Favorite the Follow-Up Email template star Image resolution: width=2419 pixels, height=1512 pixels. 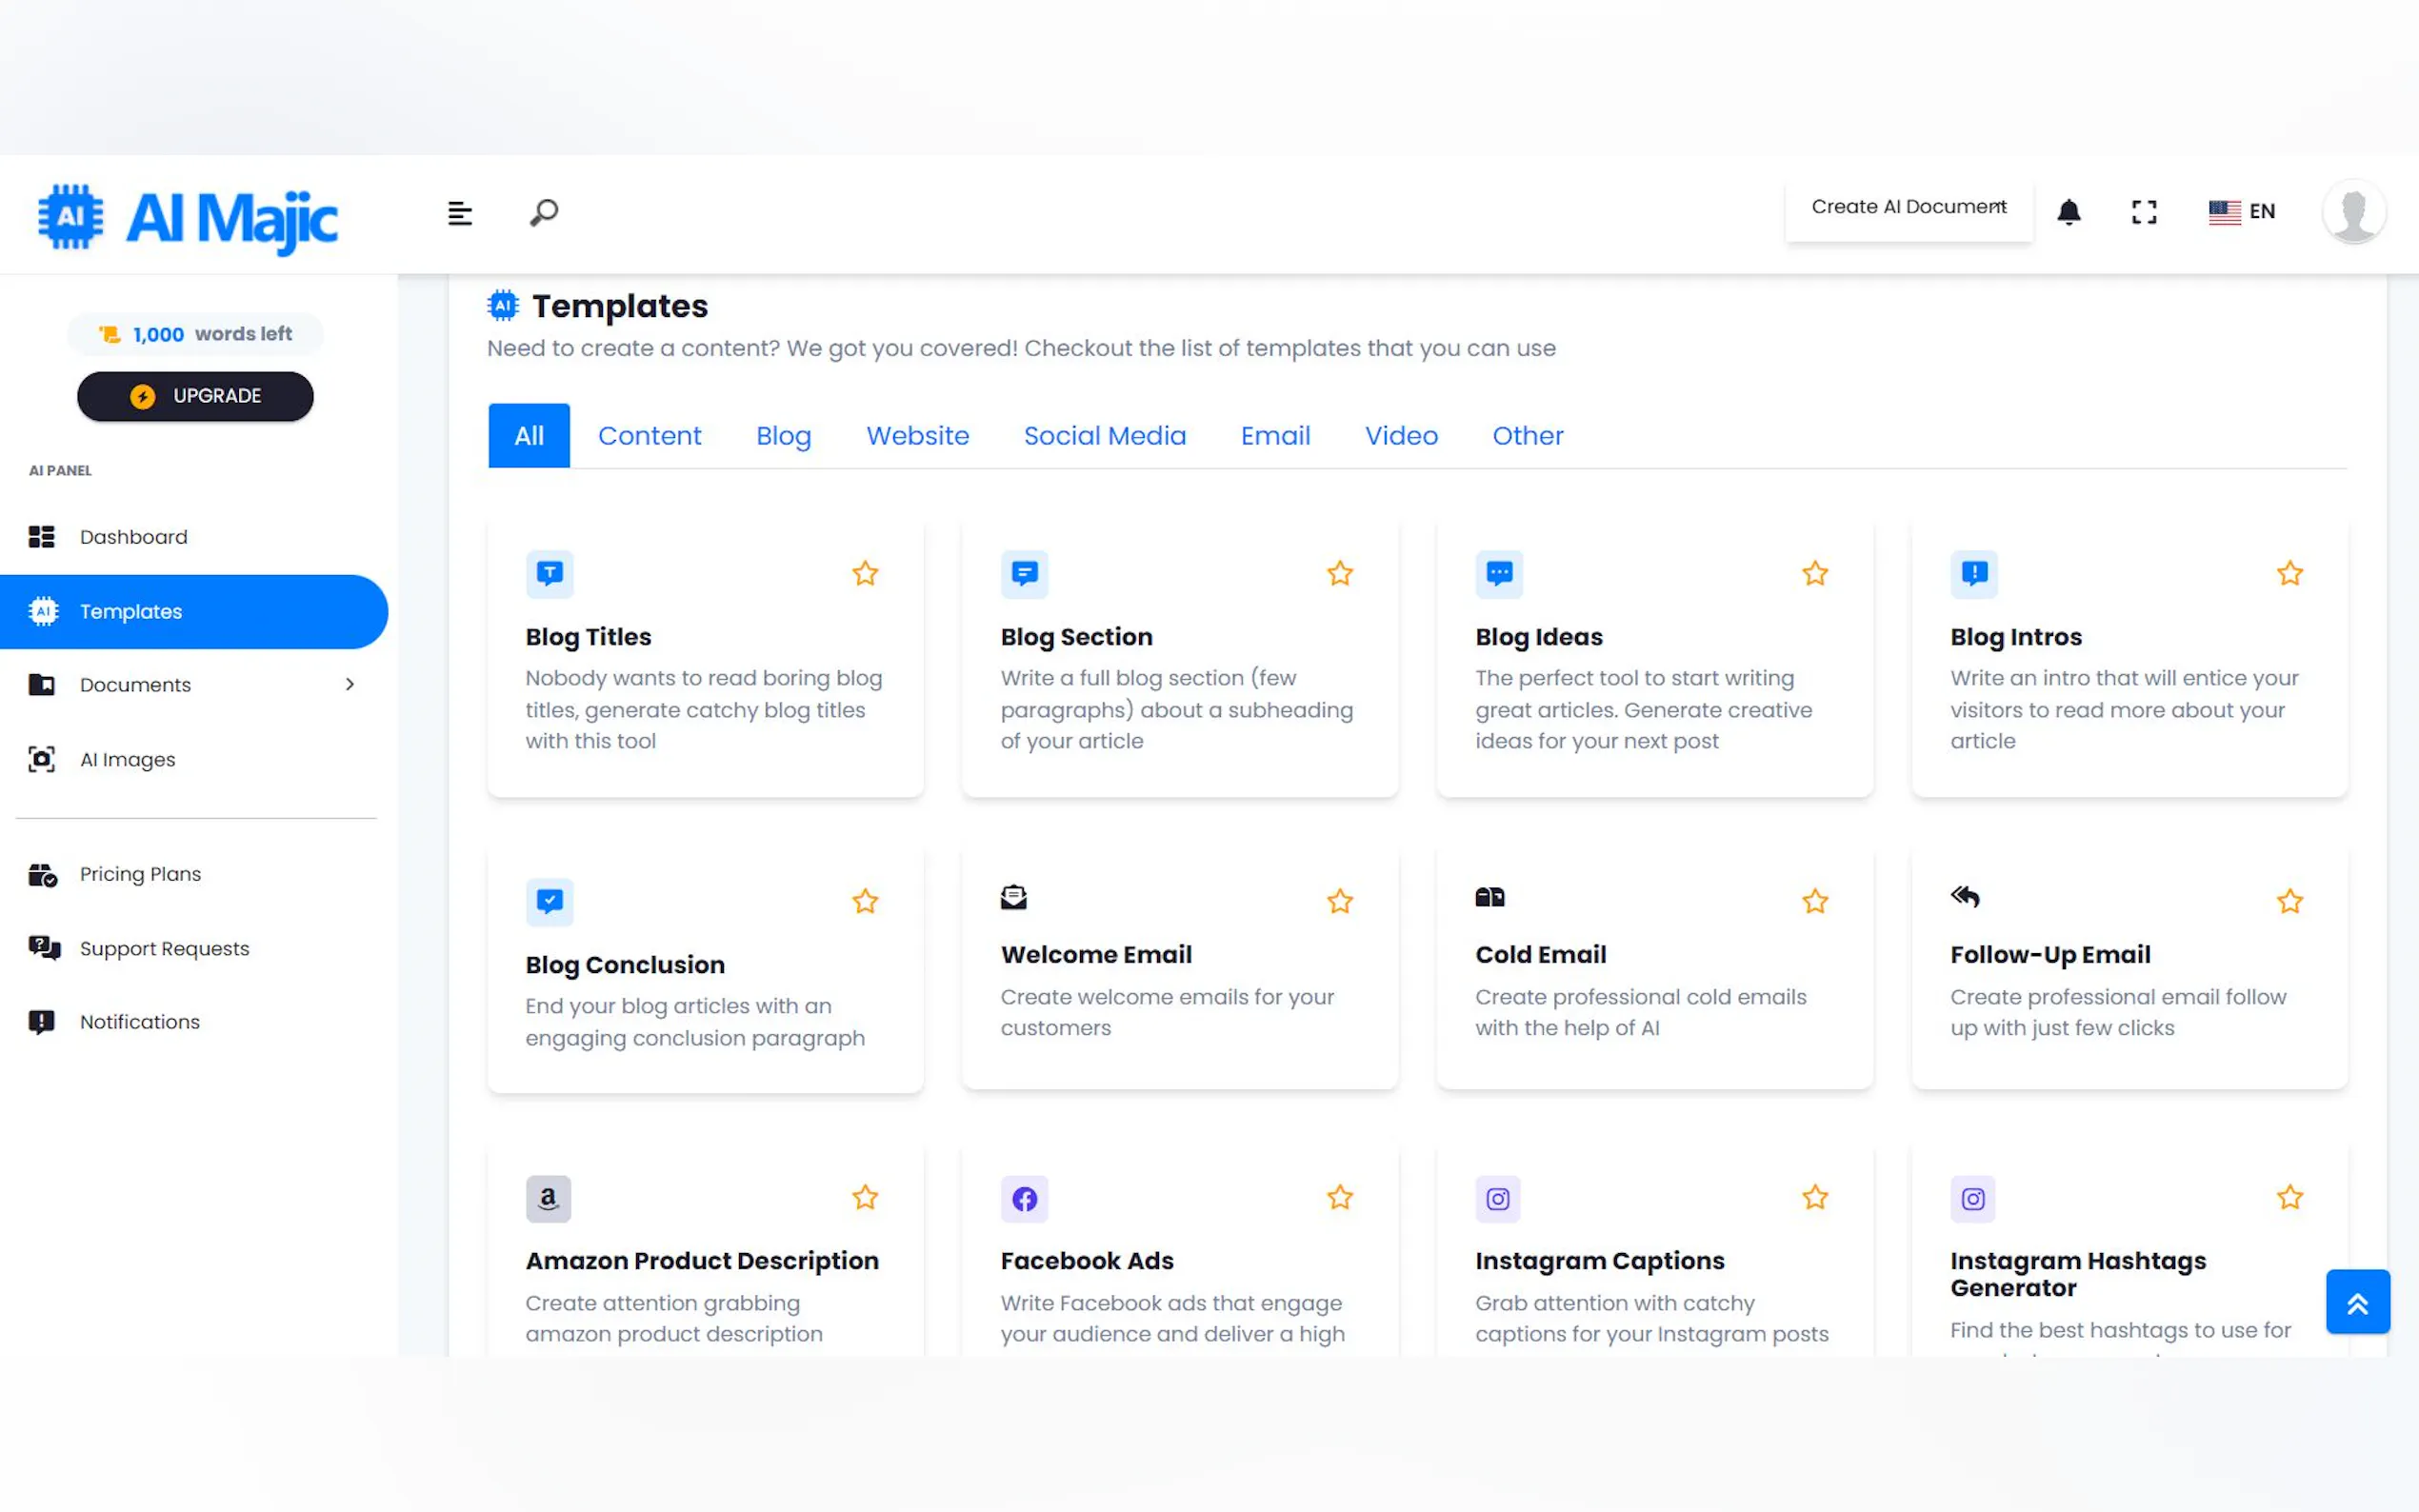(2289, 902)
